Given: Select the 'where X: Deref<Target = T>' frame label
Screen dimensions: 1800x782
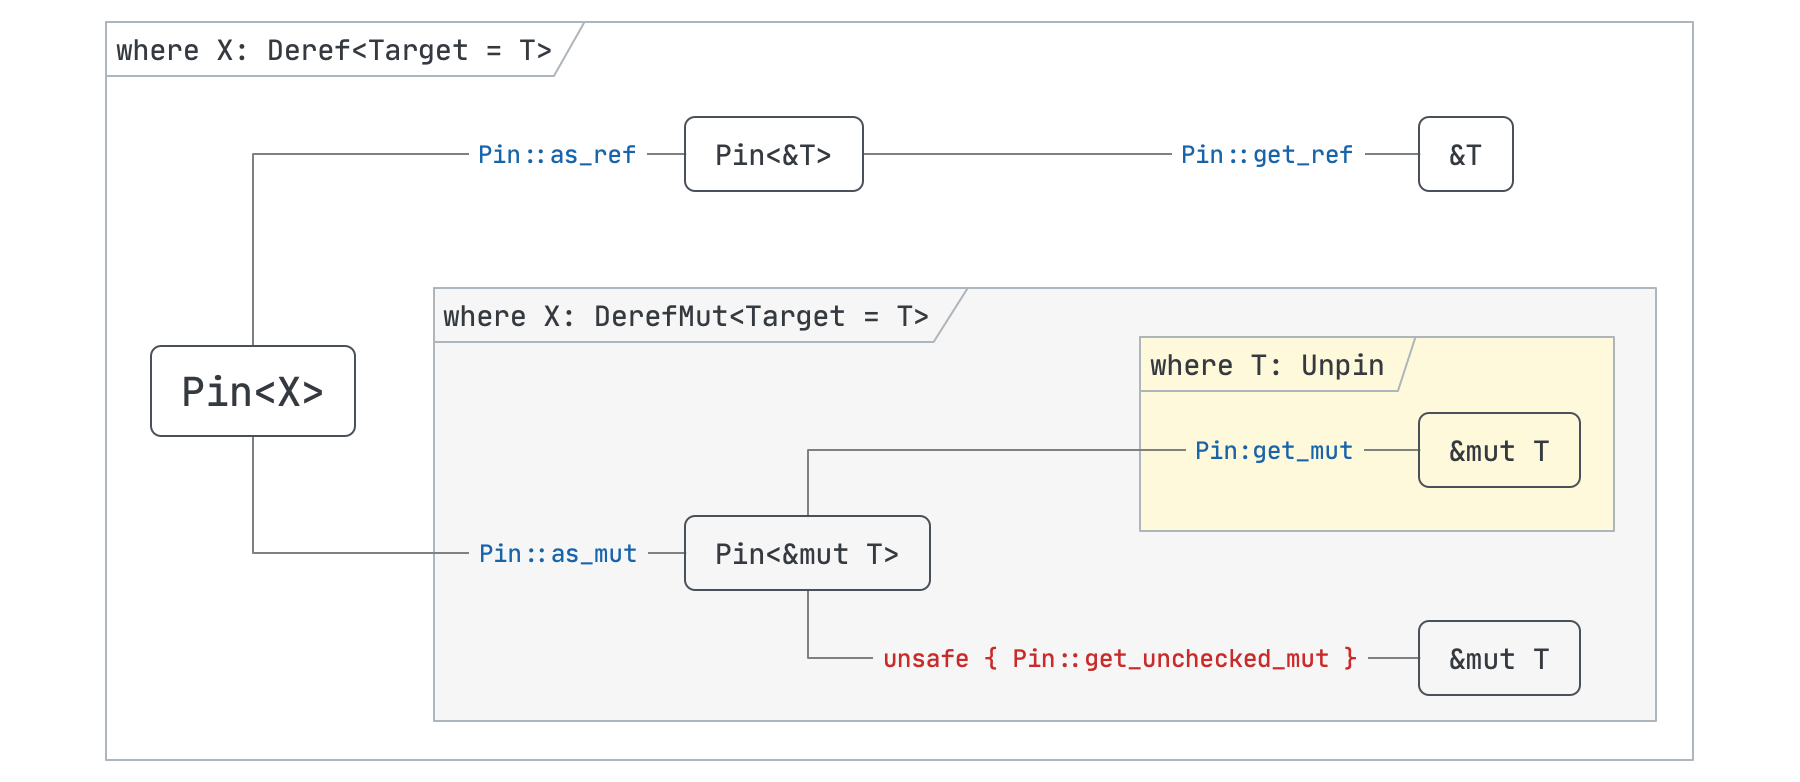Looking at the screenshot, I should [334, 51].
